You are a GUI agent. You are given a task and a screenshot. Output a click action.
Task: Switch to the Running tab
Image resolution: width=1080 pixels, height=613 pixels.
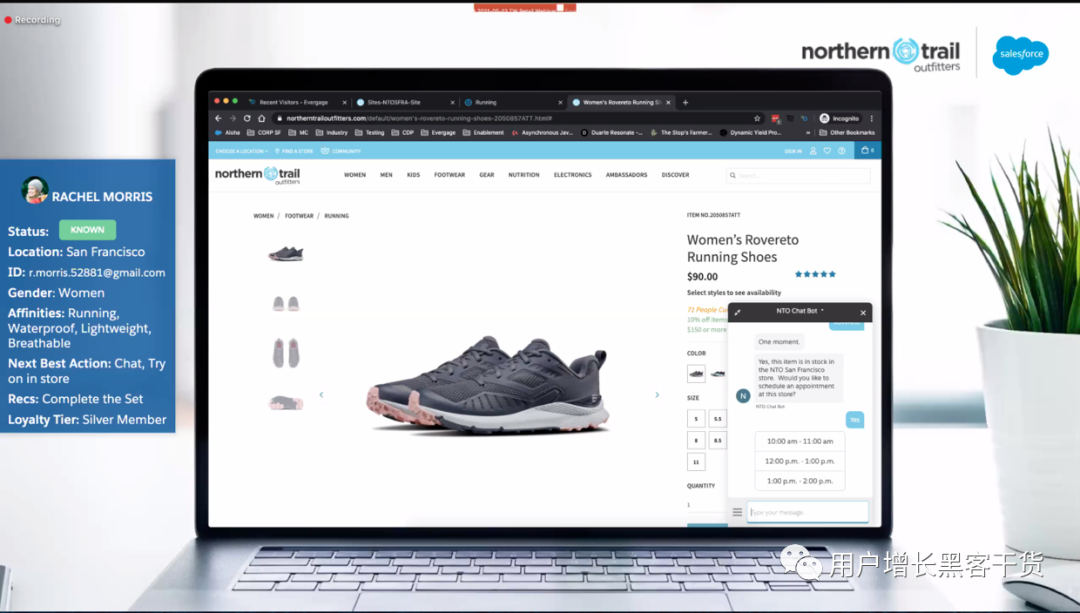(486, 103)
